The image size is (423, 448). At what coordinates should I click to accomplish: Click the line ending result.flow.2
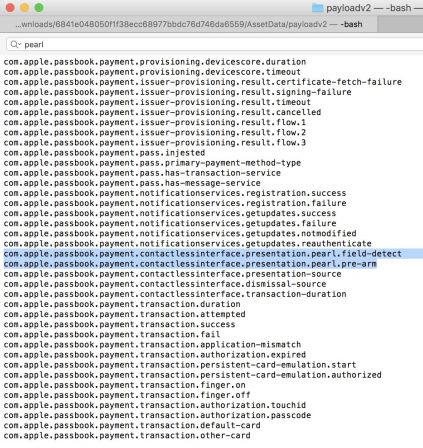coord(155,132)
